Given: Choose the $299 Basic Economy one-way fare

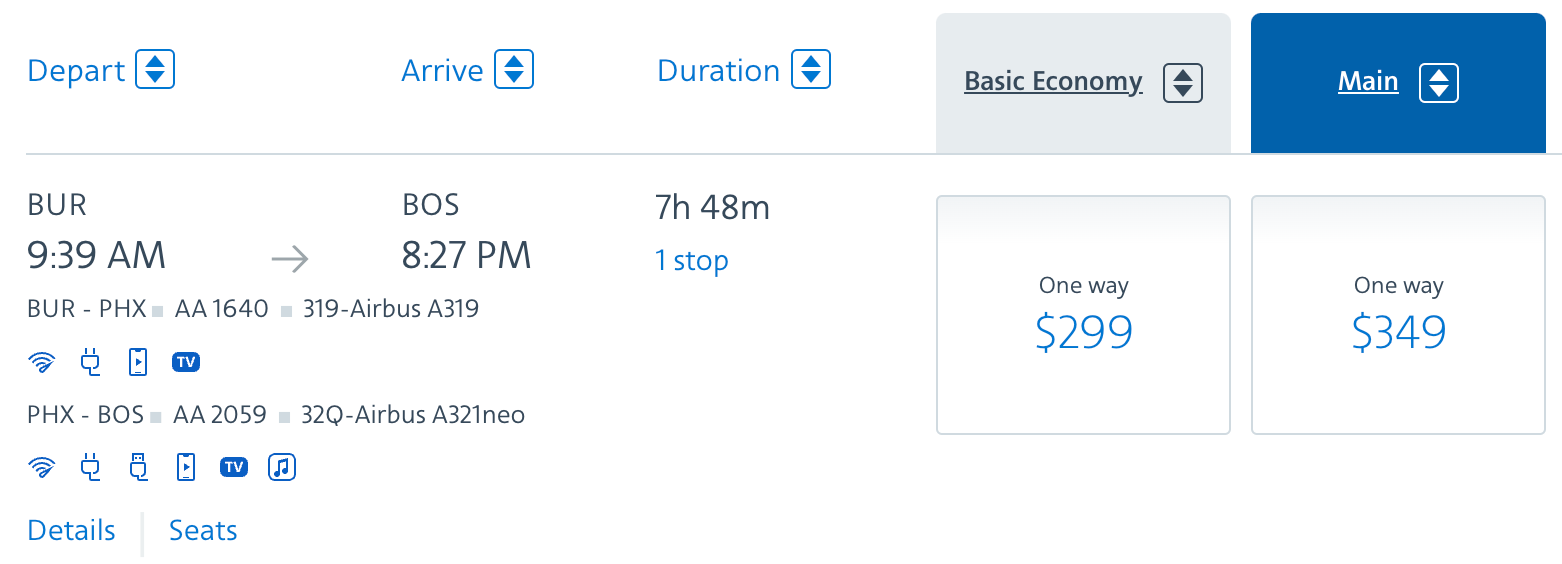Looking at the screenshot, I should [x=1083, y=315].
